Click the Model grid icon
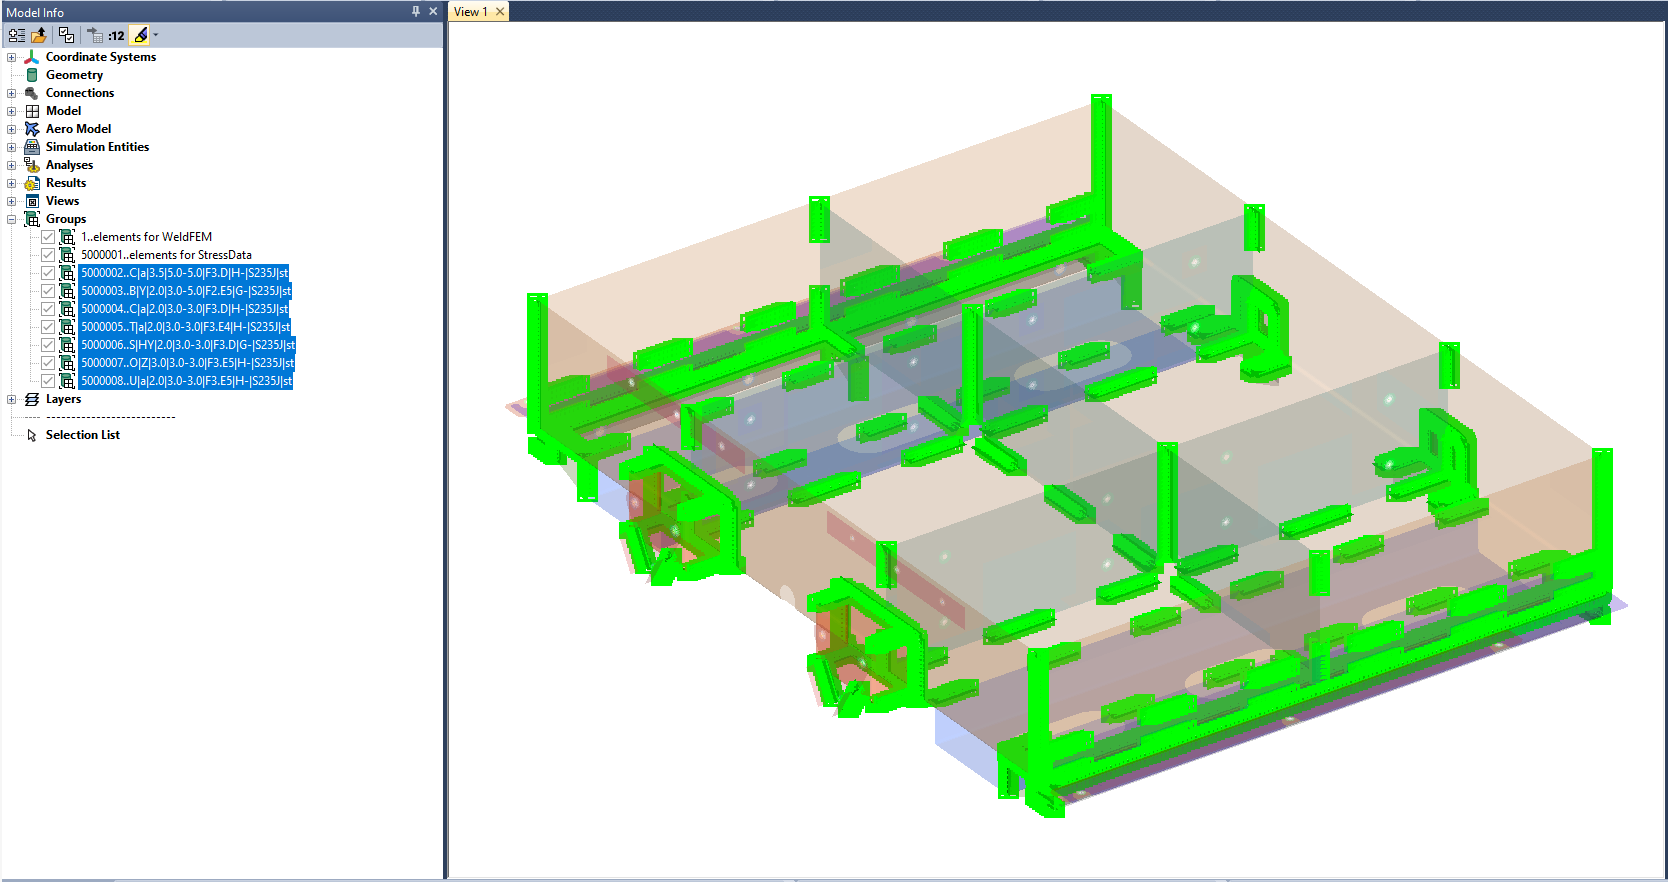 click(32, 111)
